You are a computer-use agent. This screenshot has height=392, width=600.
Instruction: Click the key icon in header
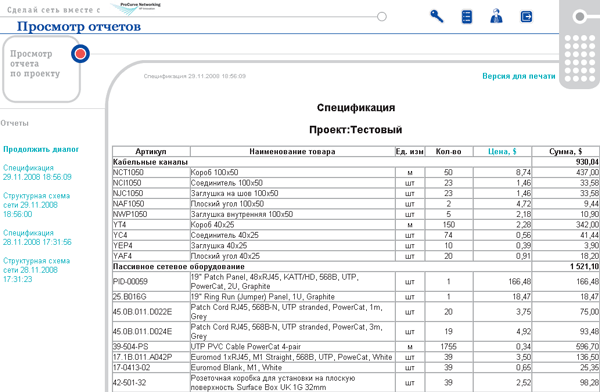[437, 16]
